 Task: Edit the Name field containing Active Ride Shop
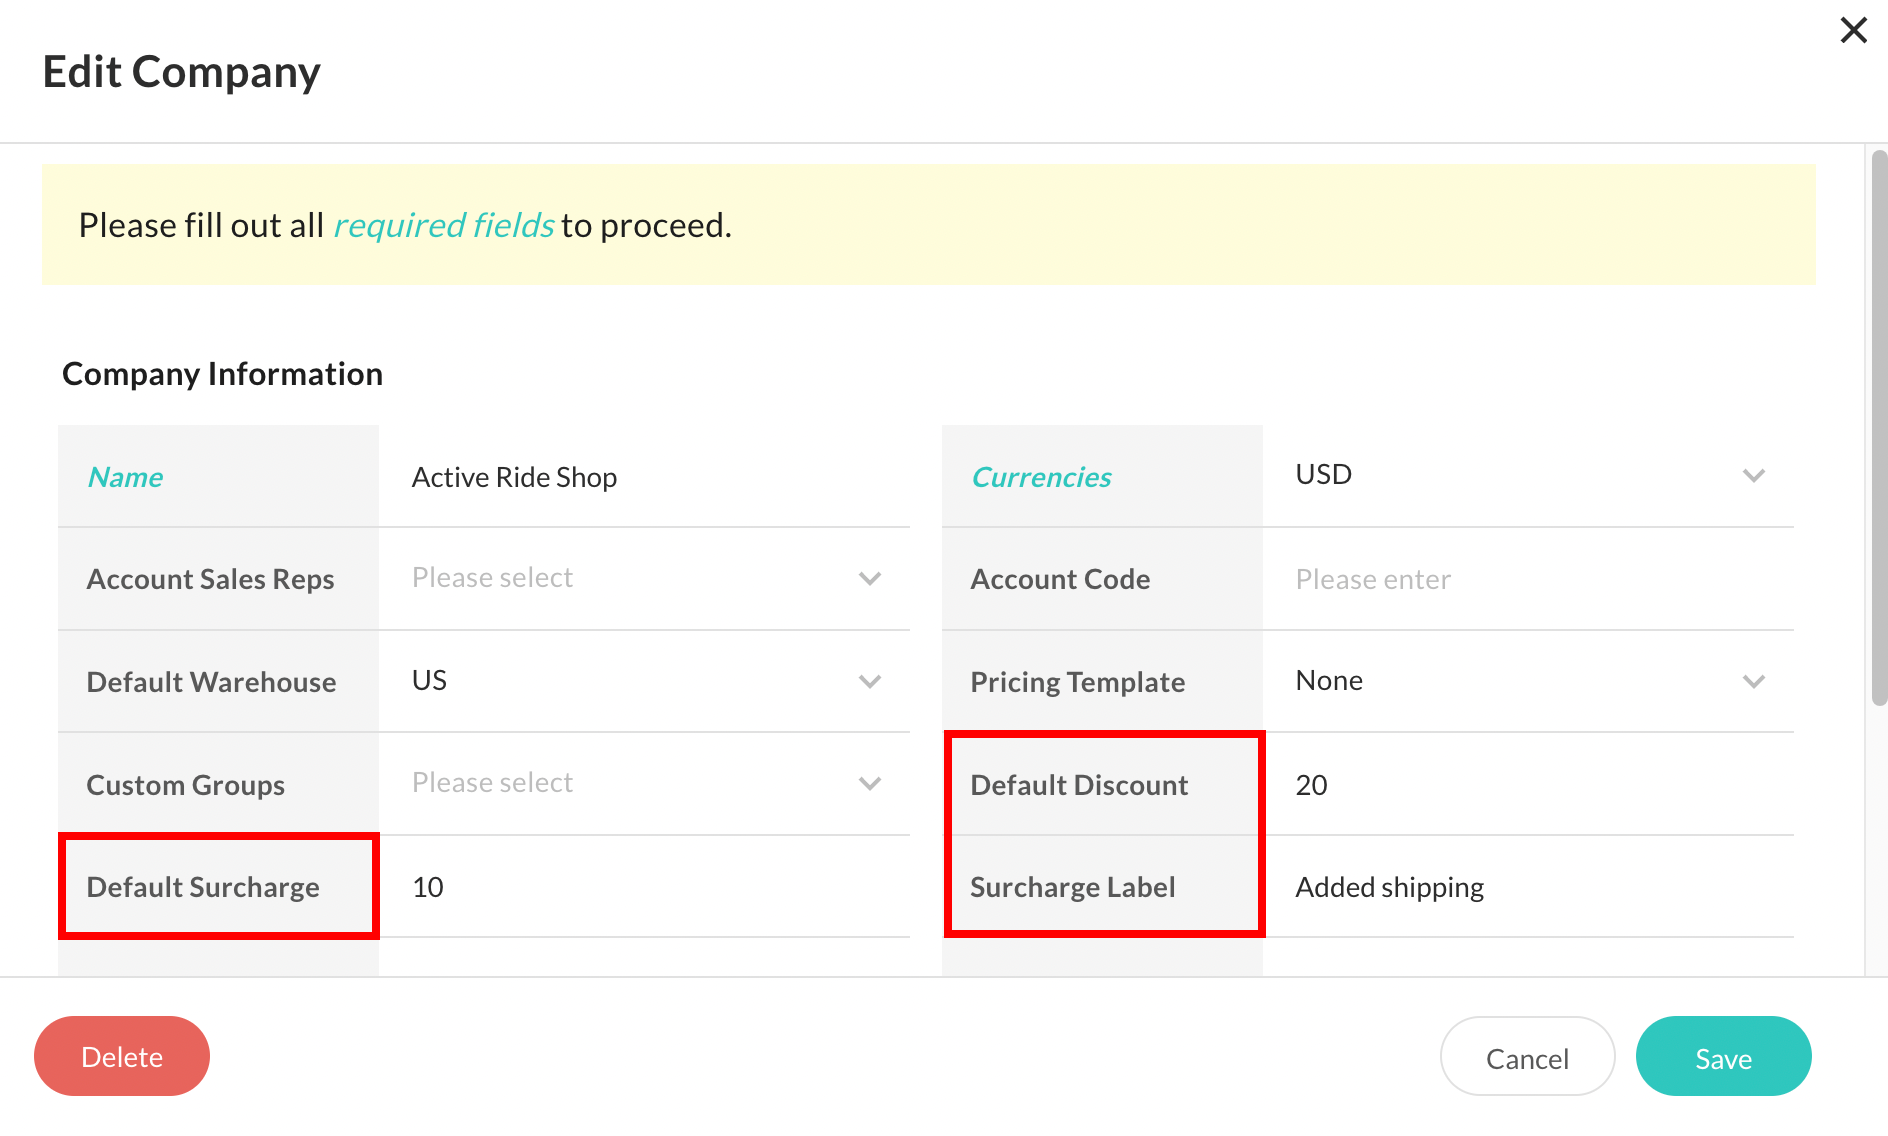(x=644, y=477)
